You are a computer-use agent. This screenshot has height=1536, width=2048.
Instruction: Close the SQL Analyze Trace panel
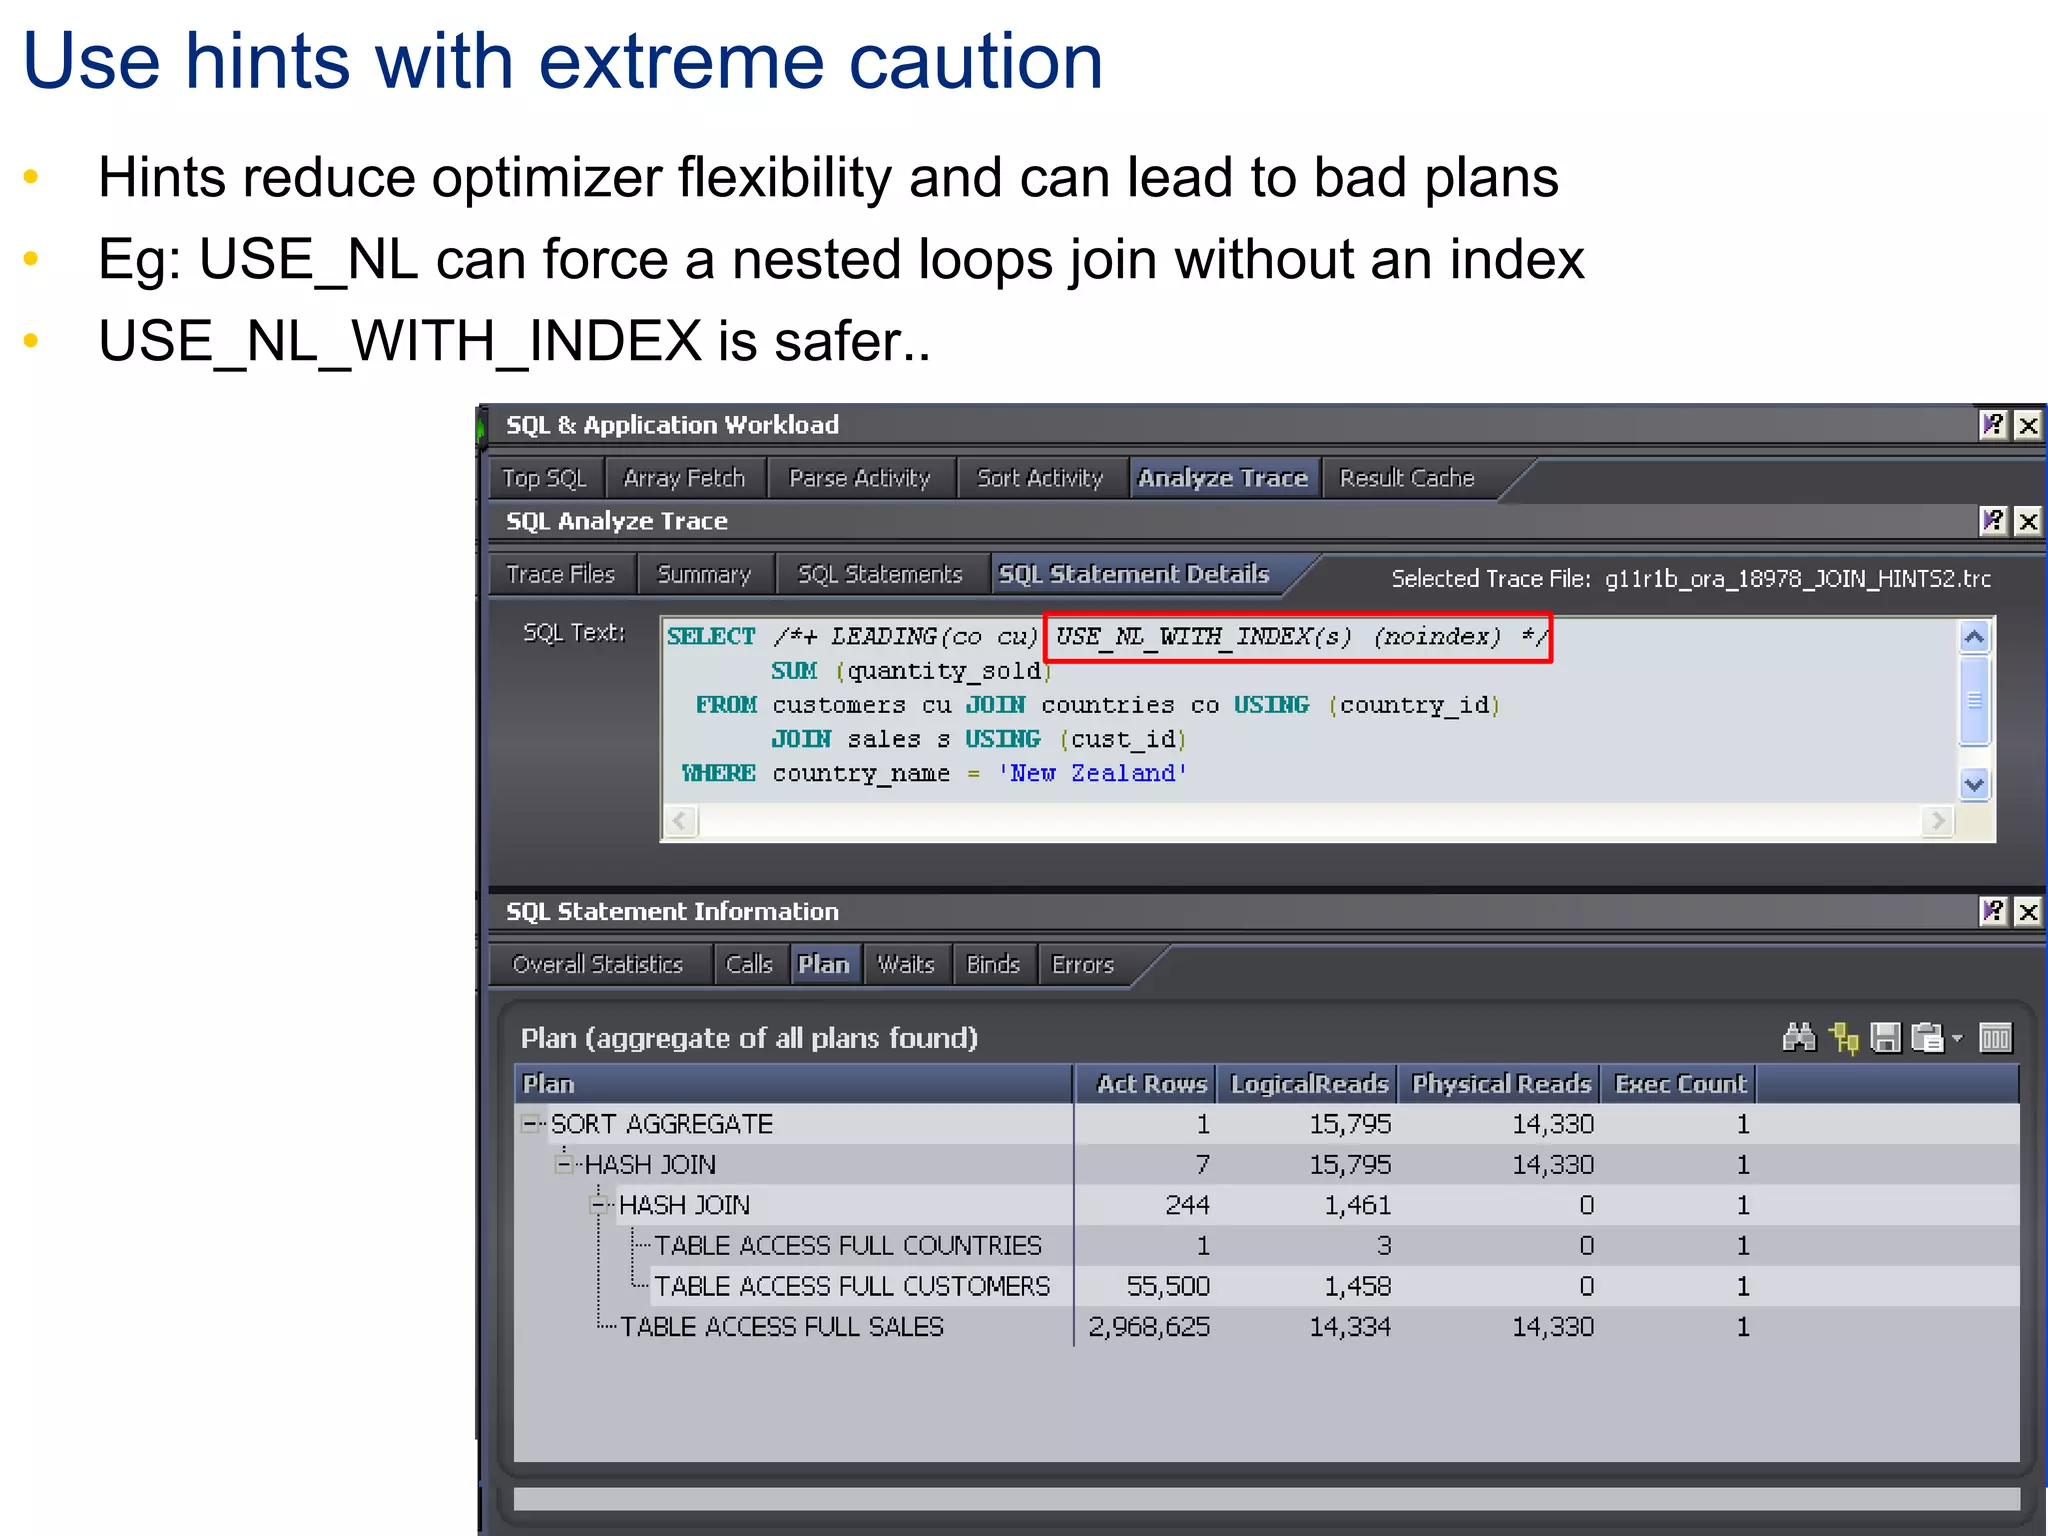pos(2028,521)
